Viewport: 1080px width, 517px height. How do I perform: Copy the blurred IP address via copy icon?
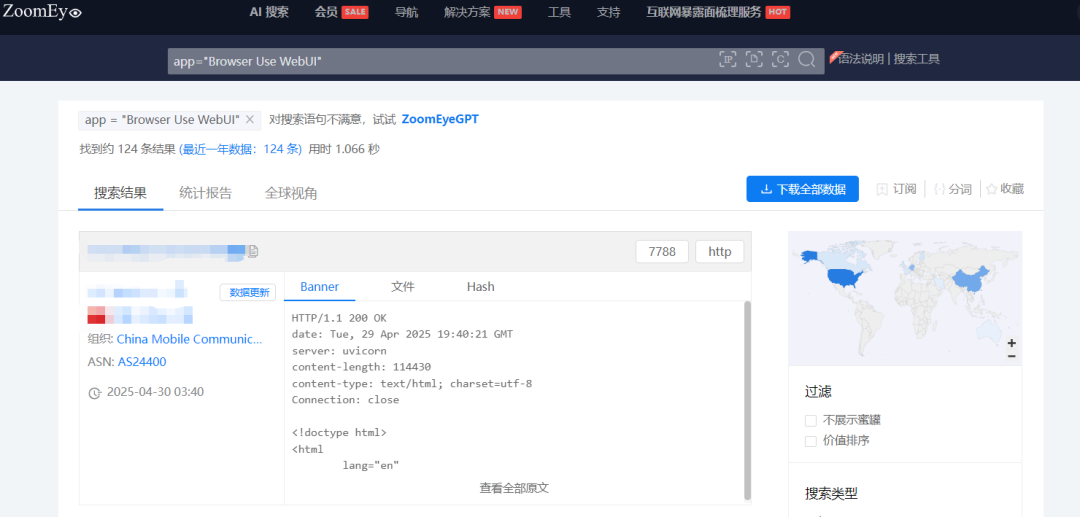(x=253, y=251)
